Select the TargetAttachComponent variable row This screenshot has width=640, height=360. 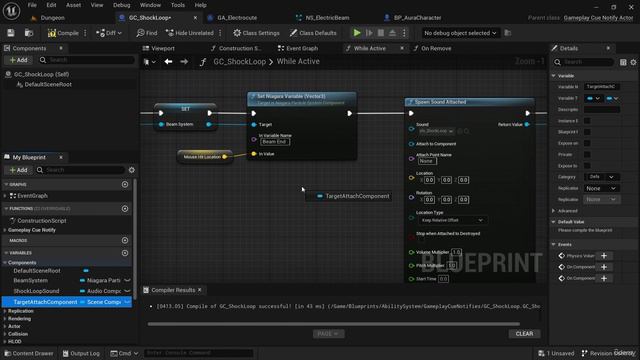click(67, 302)
